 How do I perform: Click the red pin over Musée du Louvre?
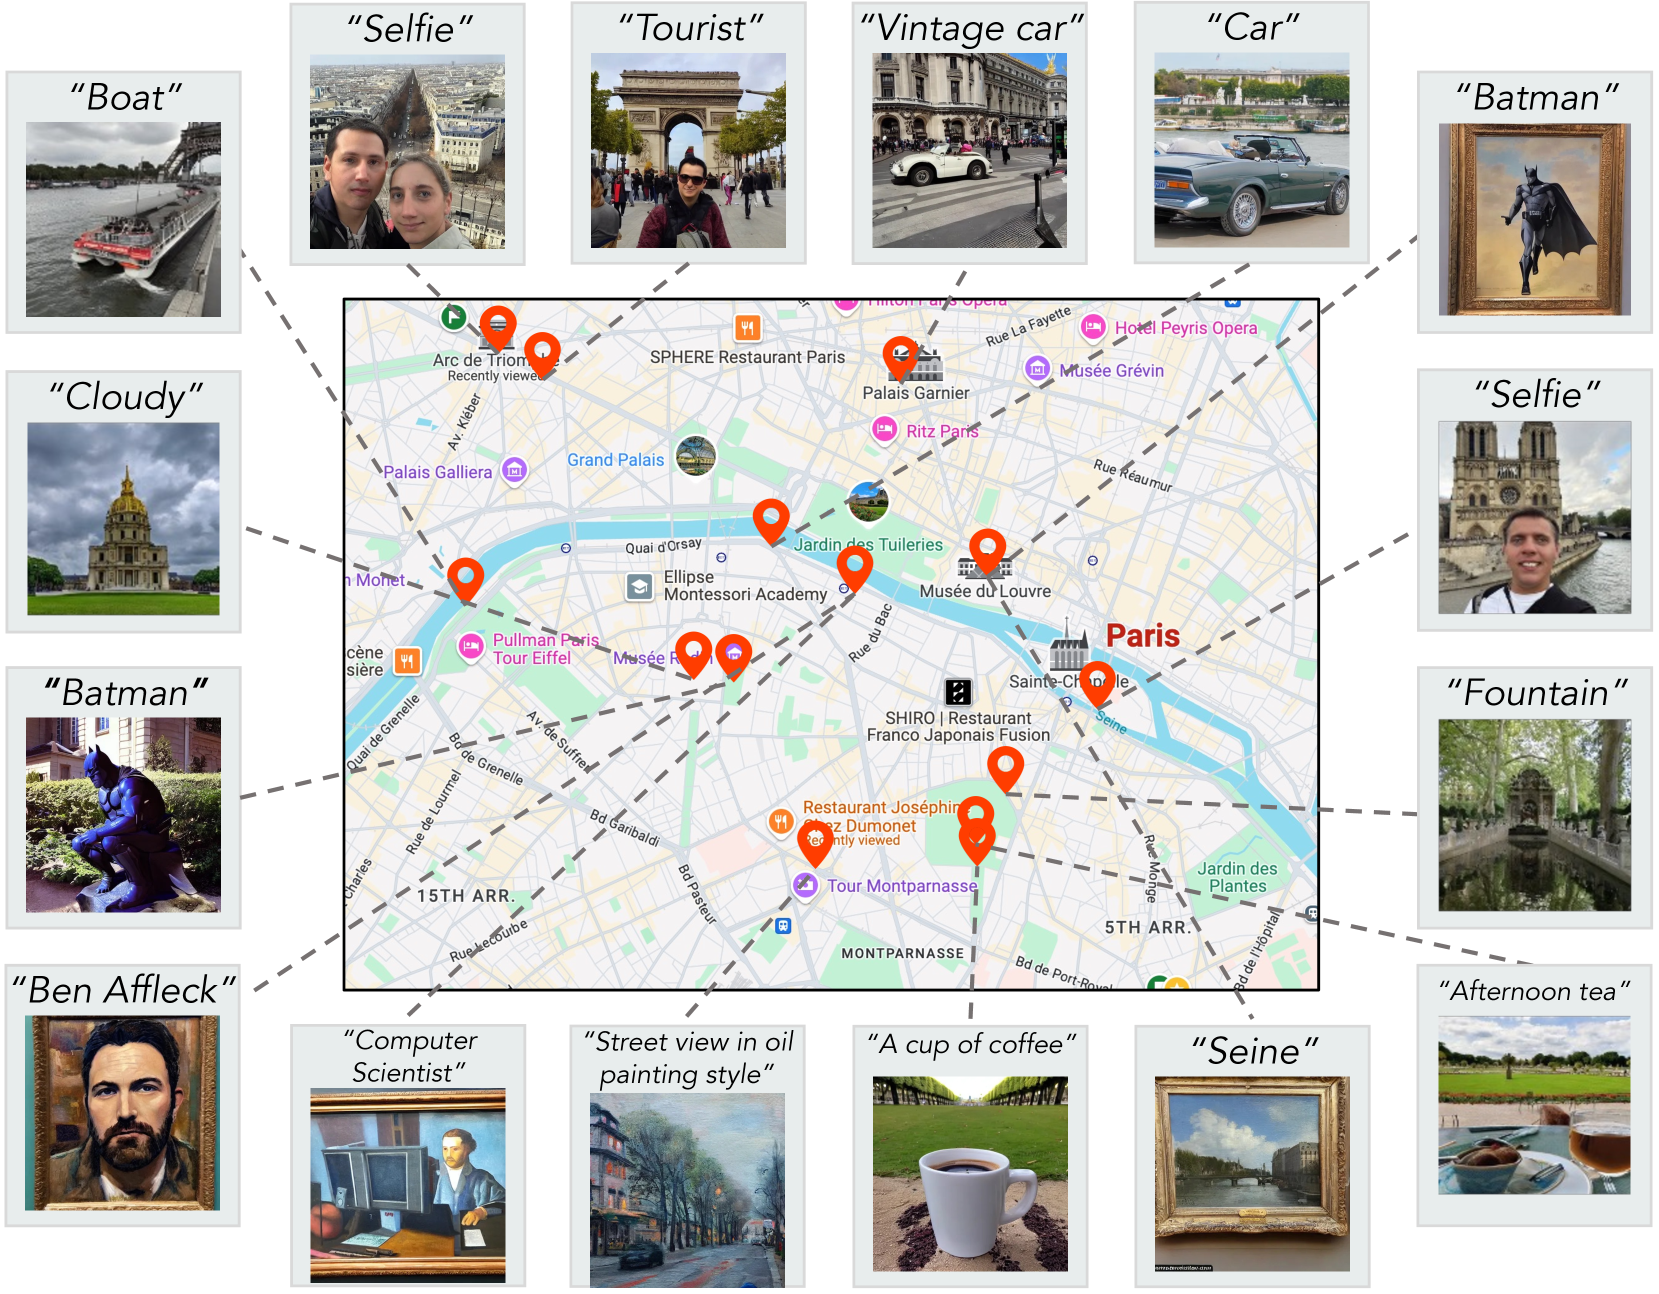988,552
